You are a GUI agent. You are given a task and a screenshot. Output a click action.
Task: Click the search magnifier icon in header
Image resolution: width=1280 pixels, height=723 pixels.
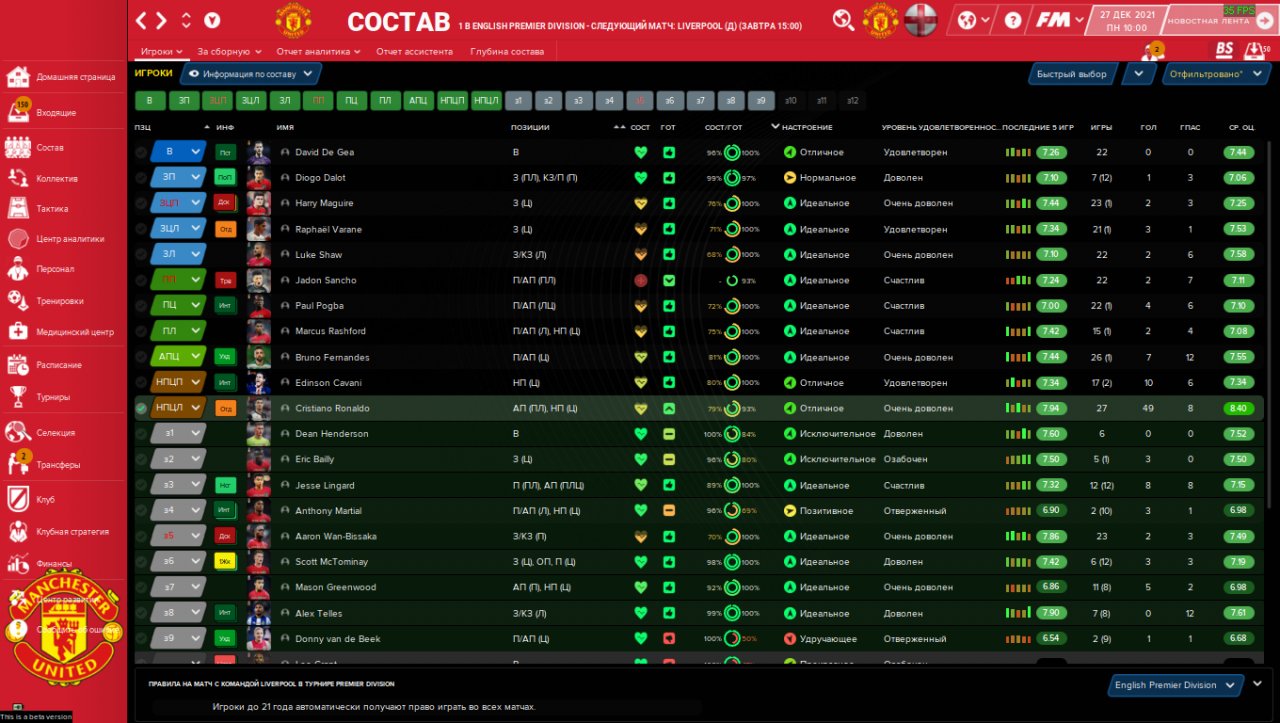coord(844,20)
